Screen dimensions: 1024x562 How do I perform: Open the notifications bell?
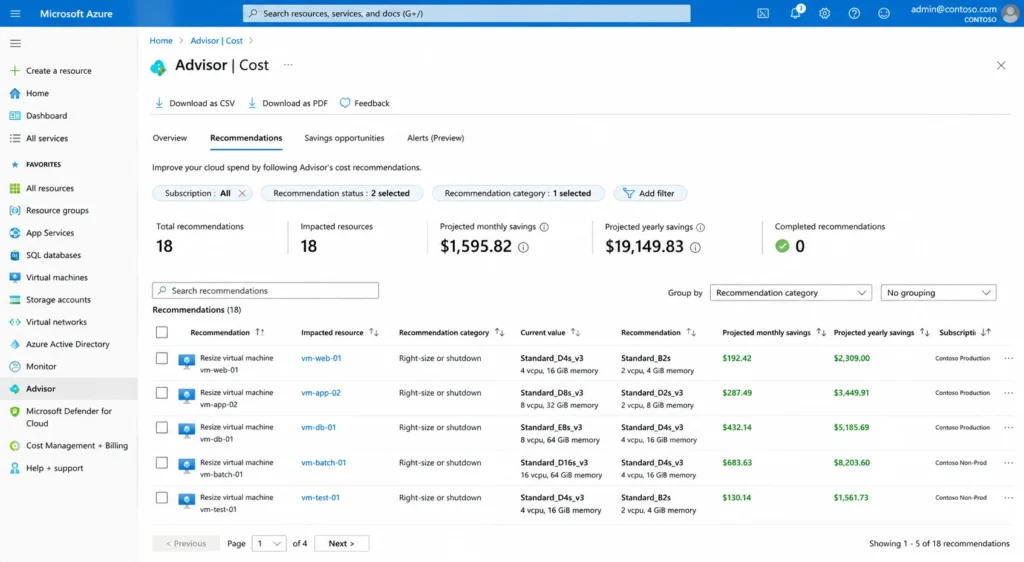click(795, 13)
